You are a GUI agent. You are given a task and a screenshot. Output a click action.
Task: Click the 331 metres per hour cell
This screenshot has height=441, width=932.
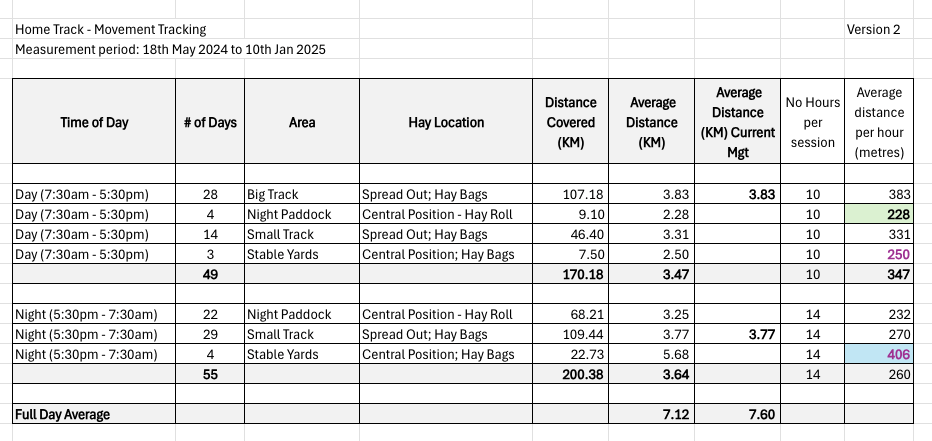point(879,234)
